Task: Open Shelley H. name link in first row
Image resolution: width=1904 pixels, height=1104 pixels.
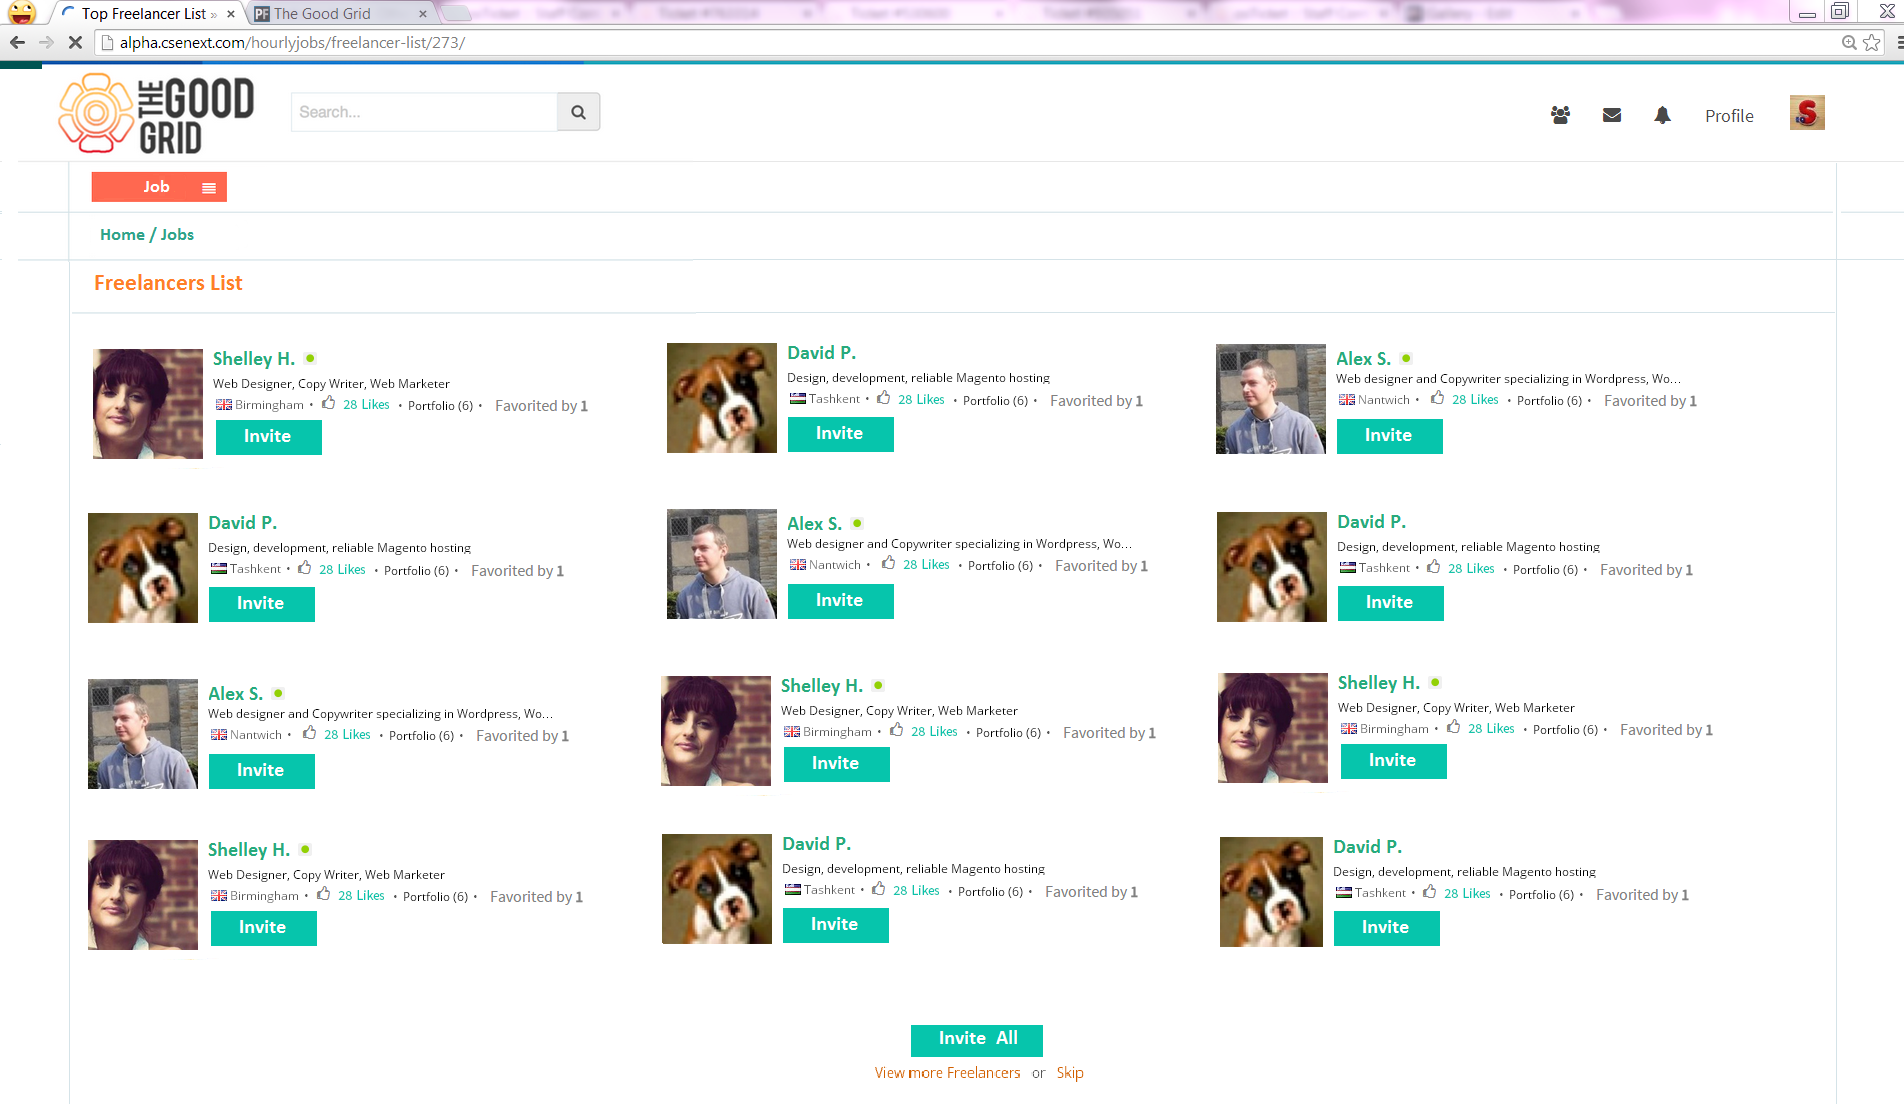Action: point(254,359)
